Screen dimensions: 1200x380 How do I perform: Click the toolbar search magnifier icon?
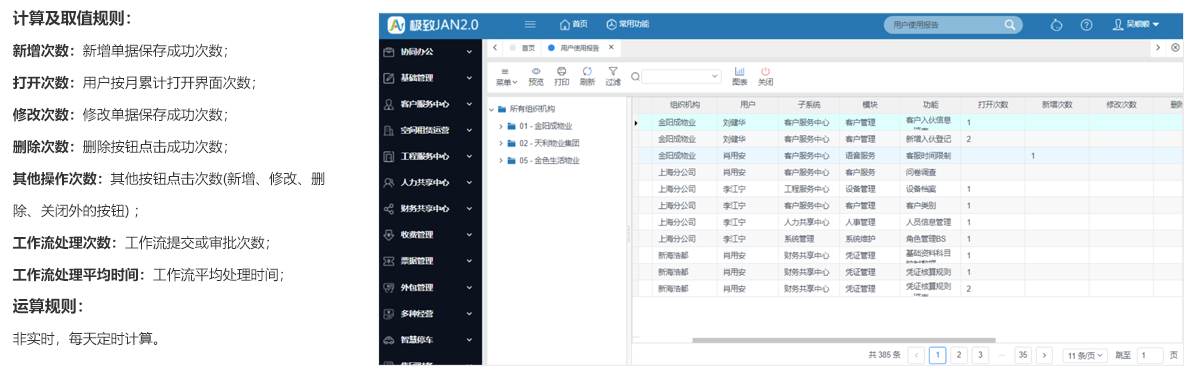pos(635,76)
